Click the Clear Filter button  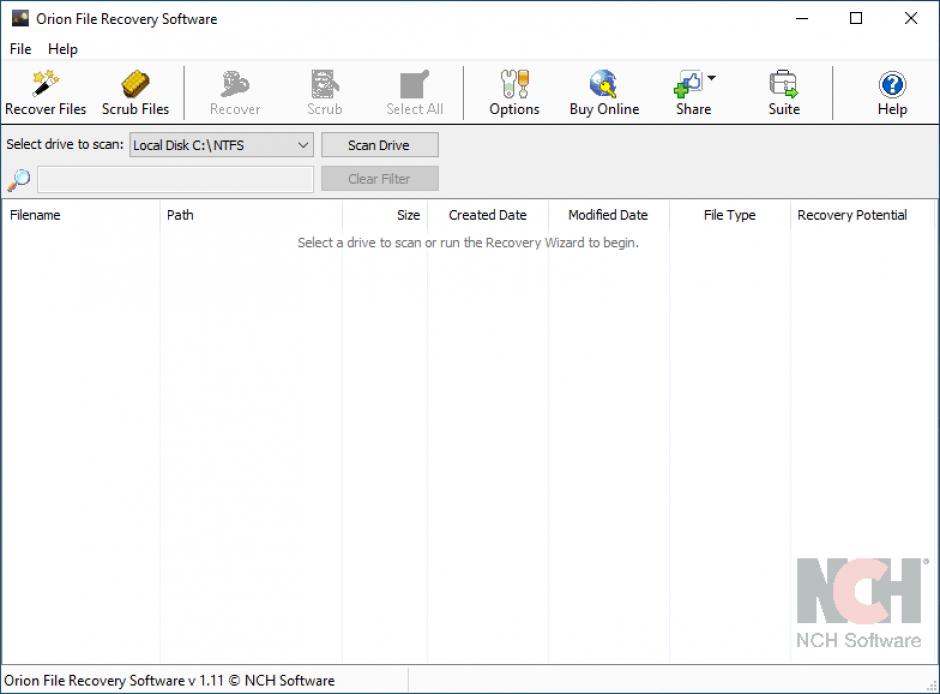click(x=379, y=179)
